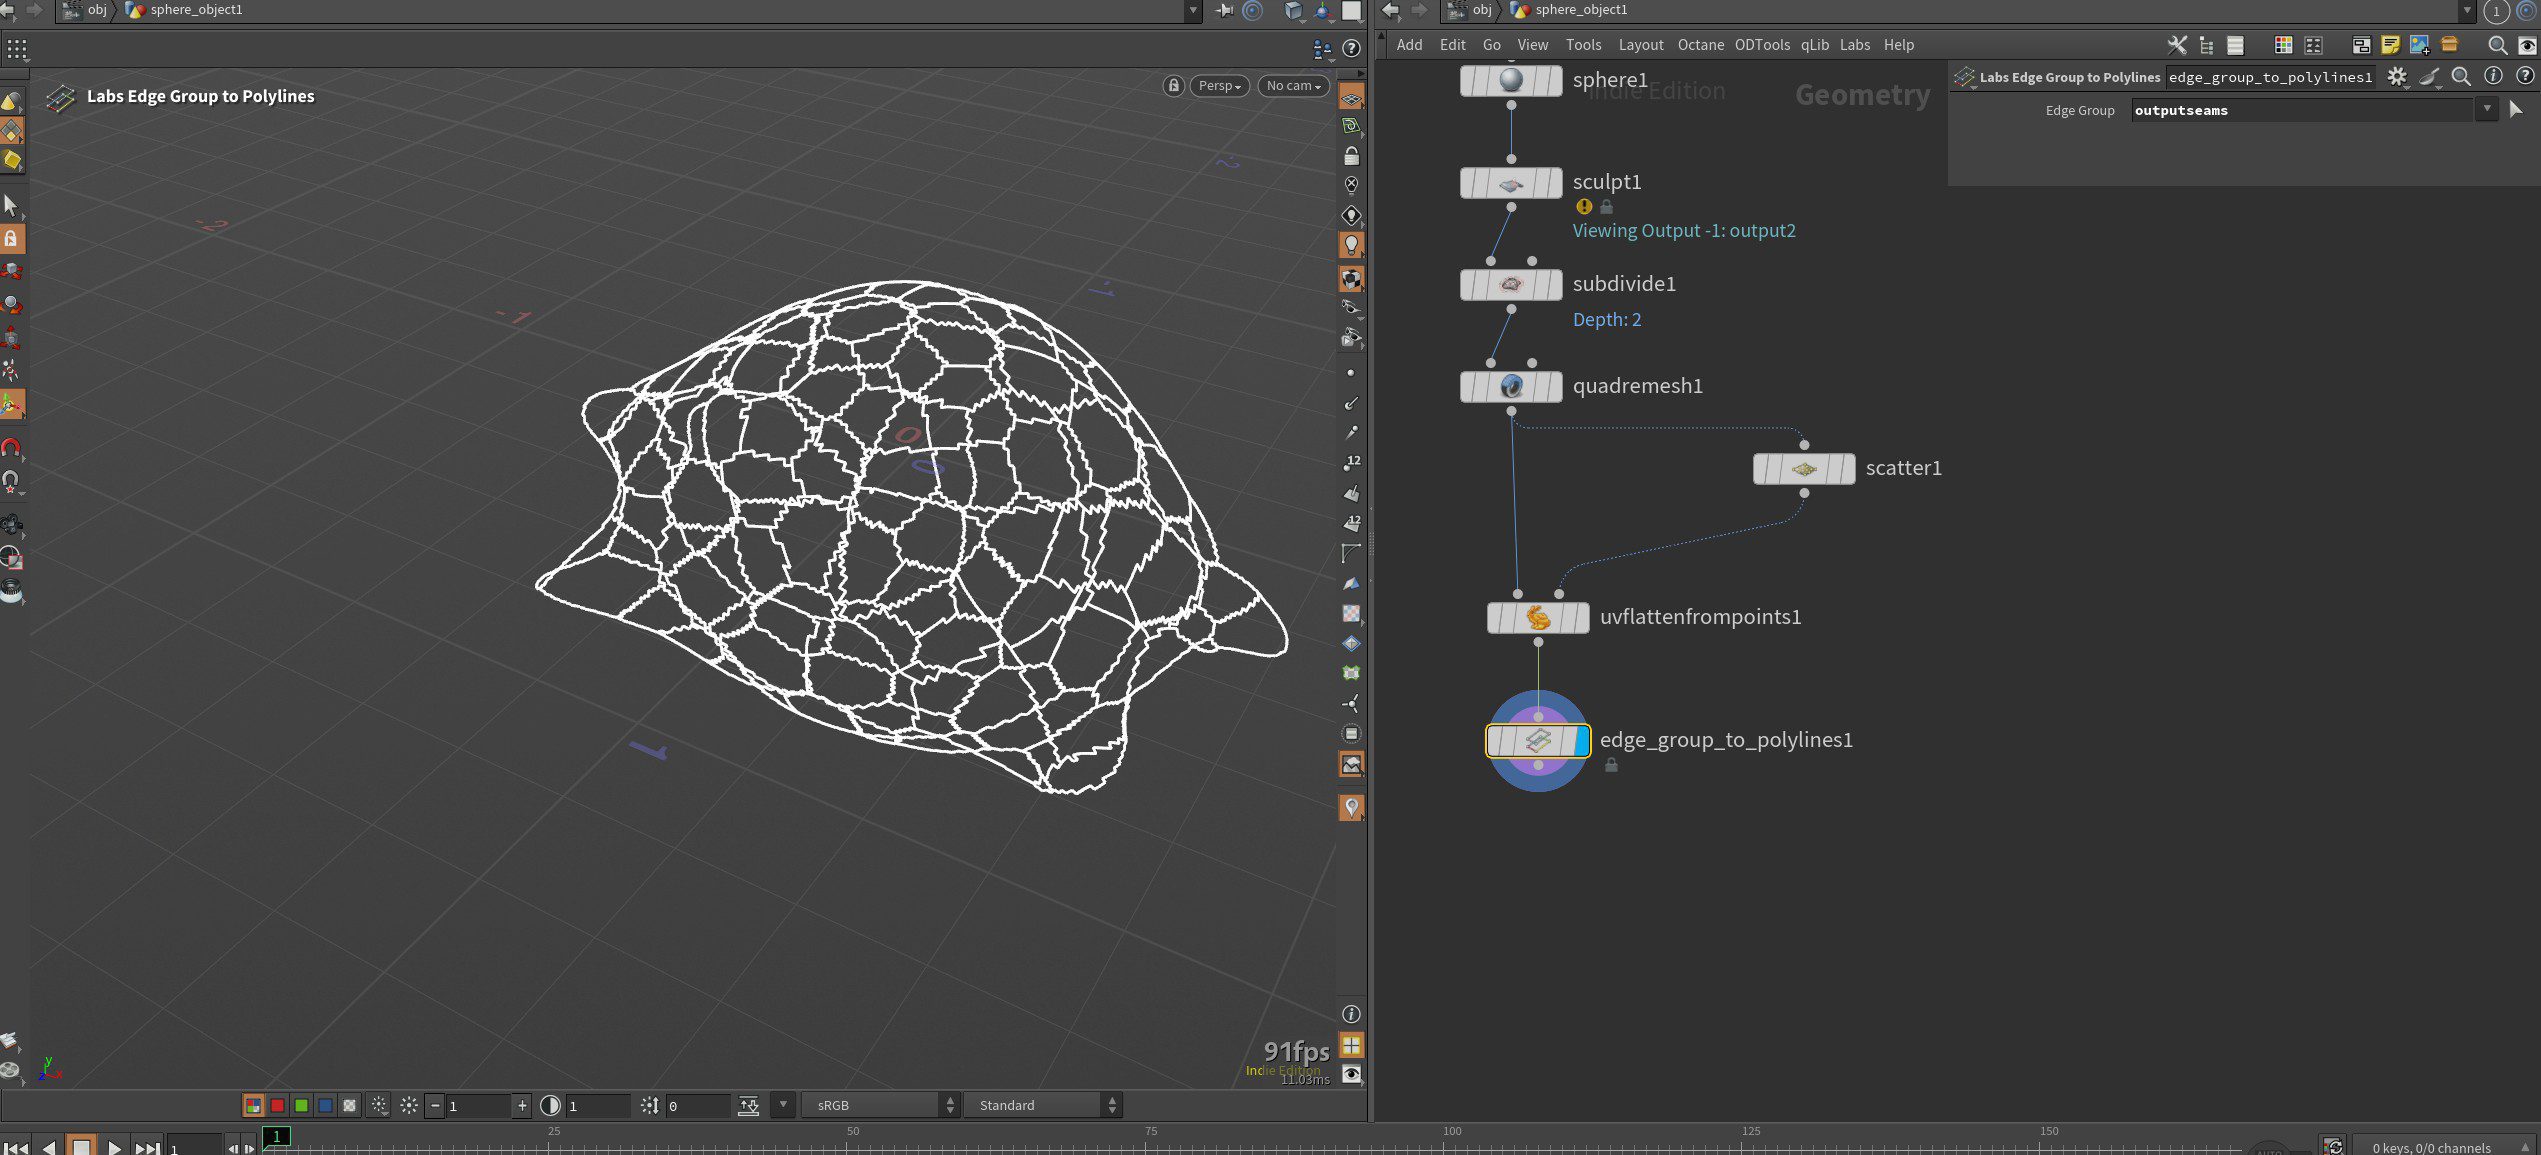Open the gear settings menu in the parameter pane
2541x1155 pixels.
[x=2397, y=76]
